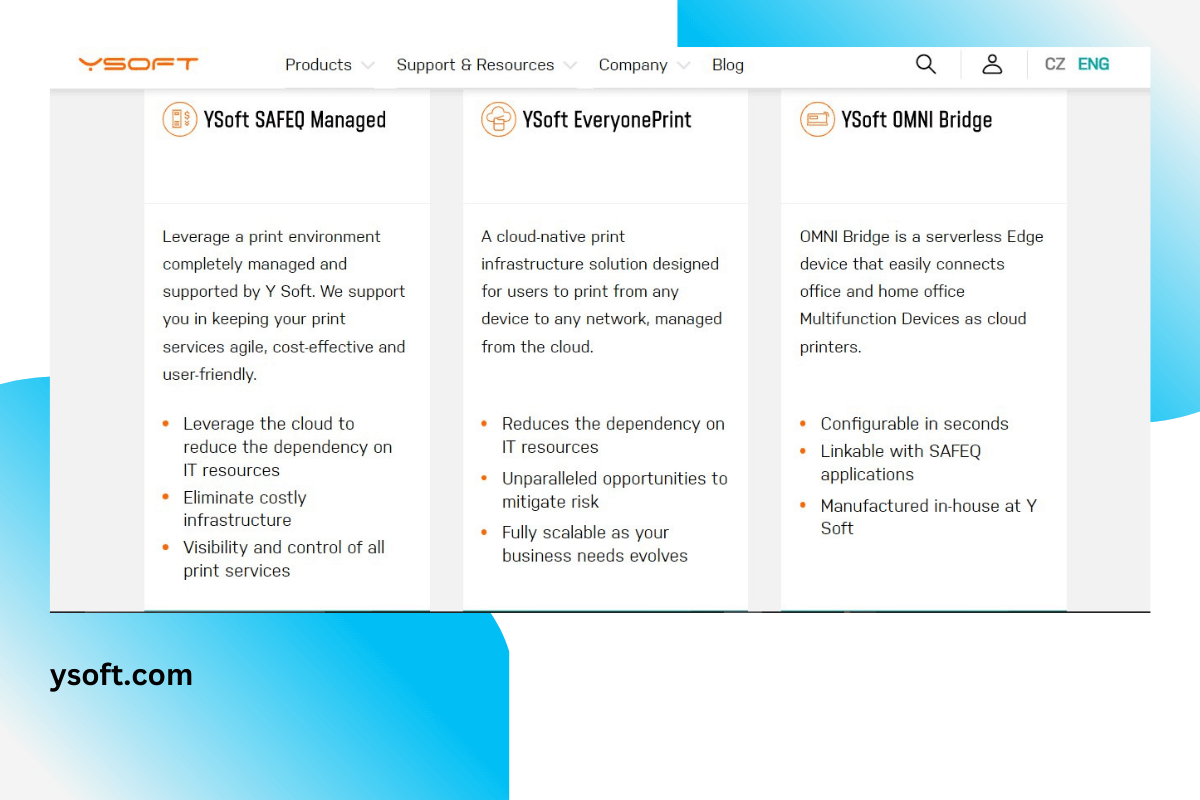Click the YSoft EveryonePrint cloud icon
1200x800 pixels.
(498, 120)
